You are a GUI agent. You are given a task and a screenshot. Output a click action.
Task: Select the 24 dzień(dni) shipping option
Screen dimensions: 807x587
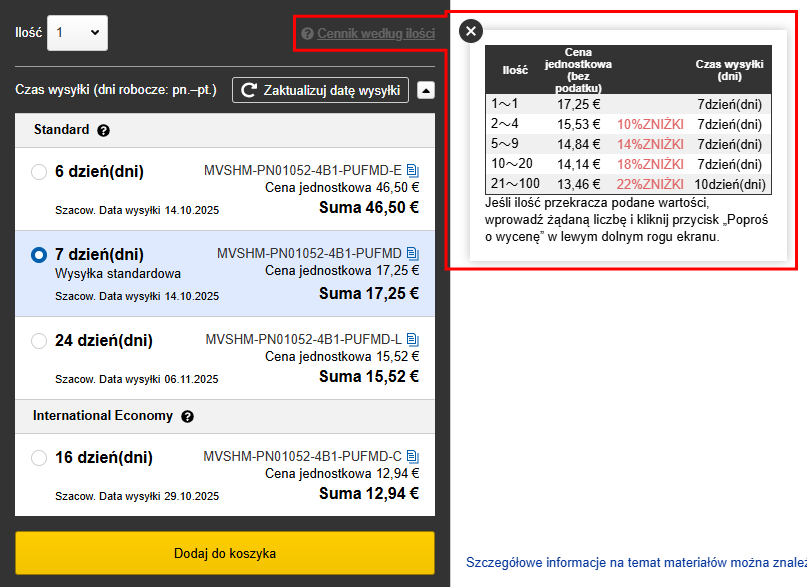[x=39, y=341]
